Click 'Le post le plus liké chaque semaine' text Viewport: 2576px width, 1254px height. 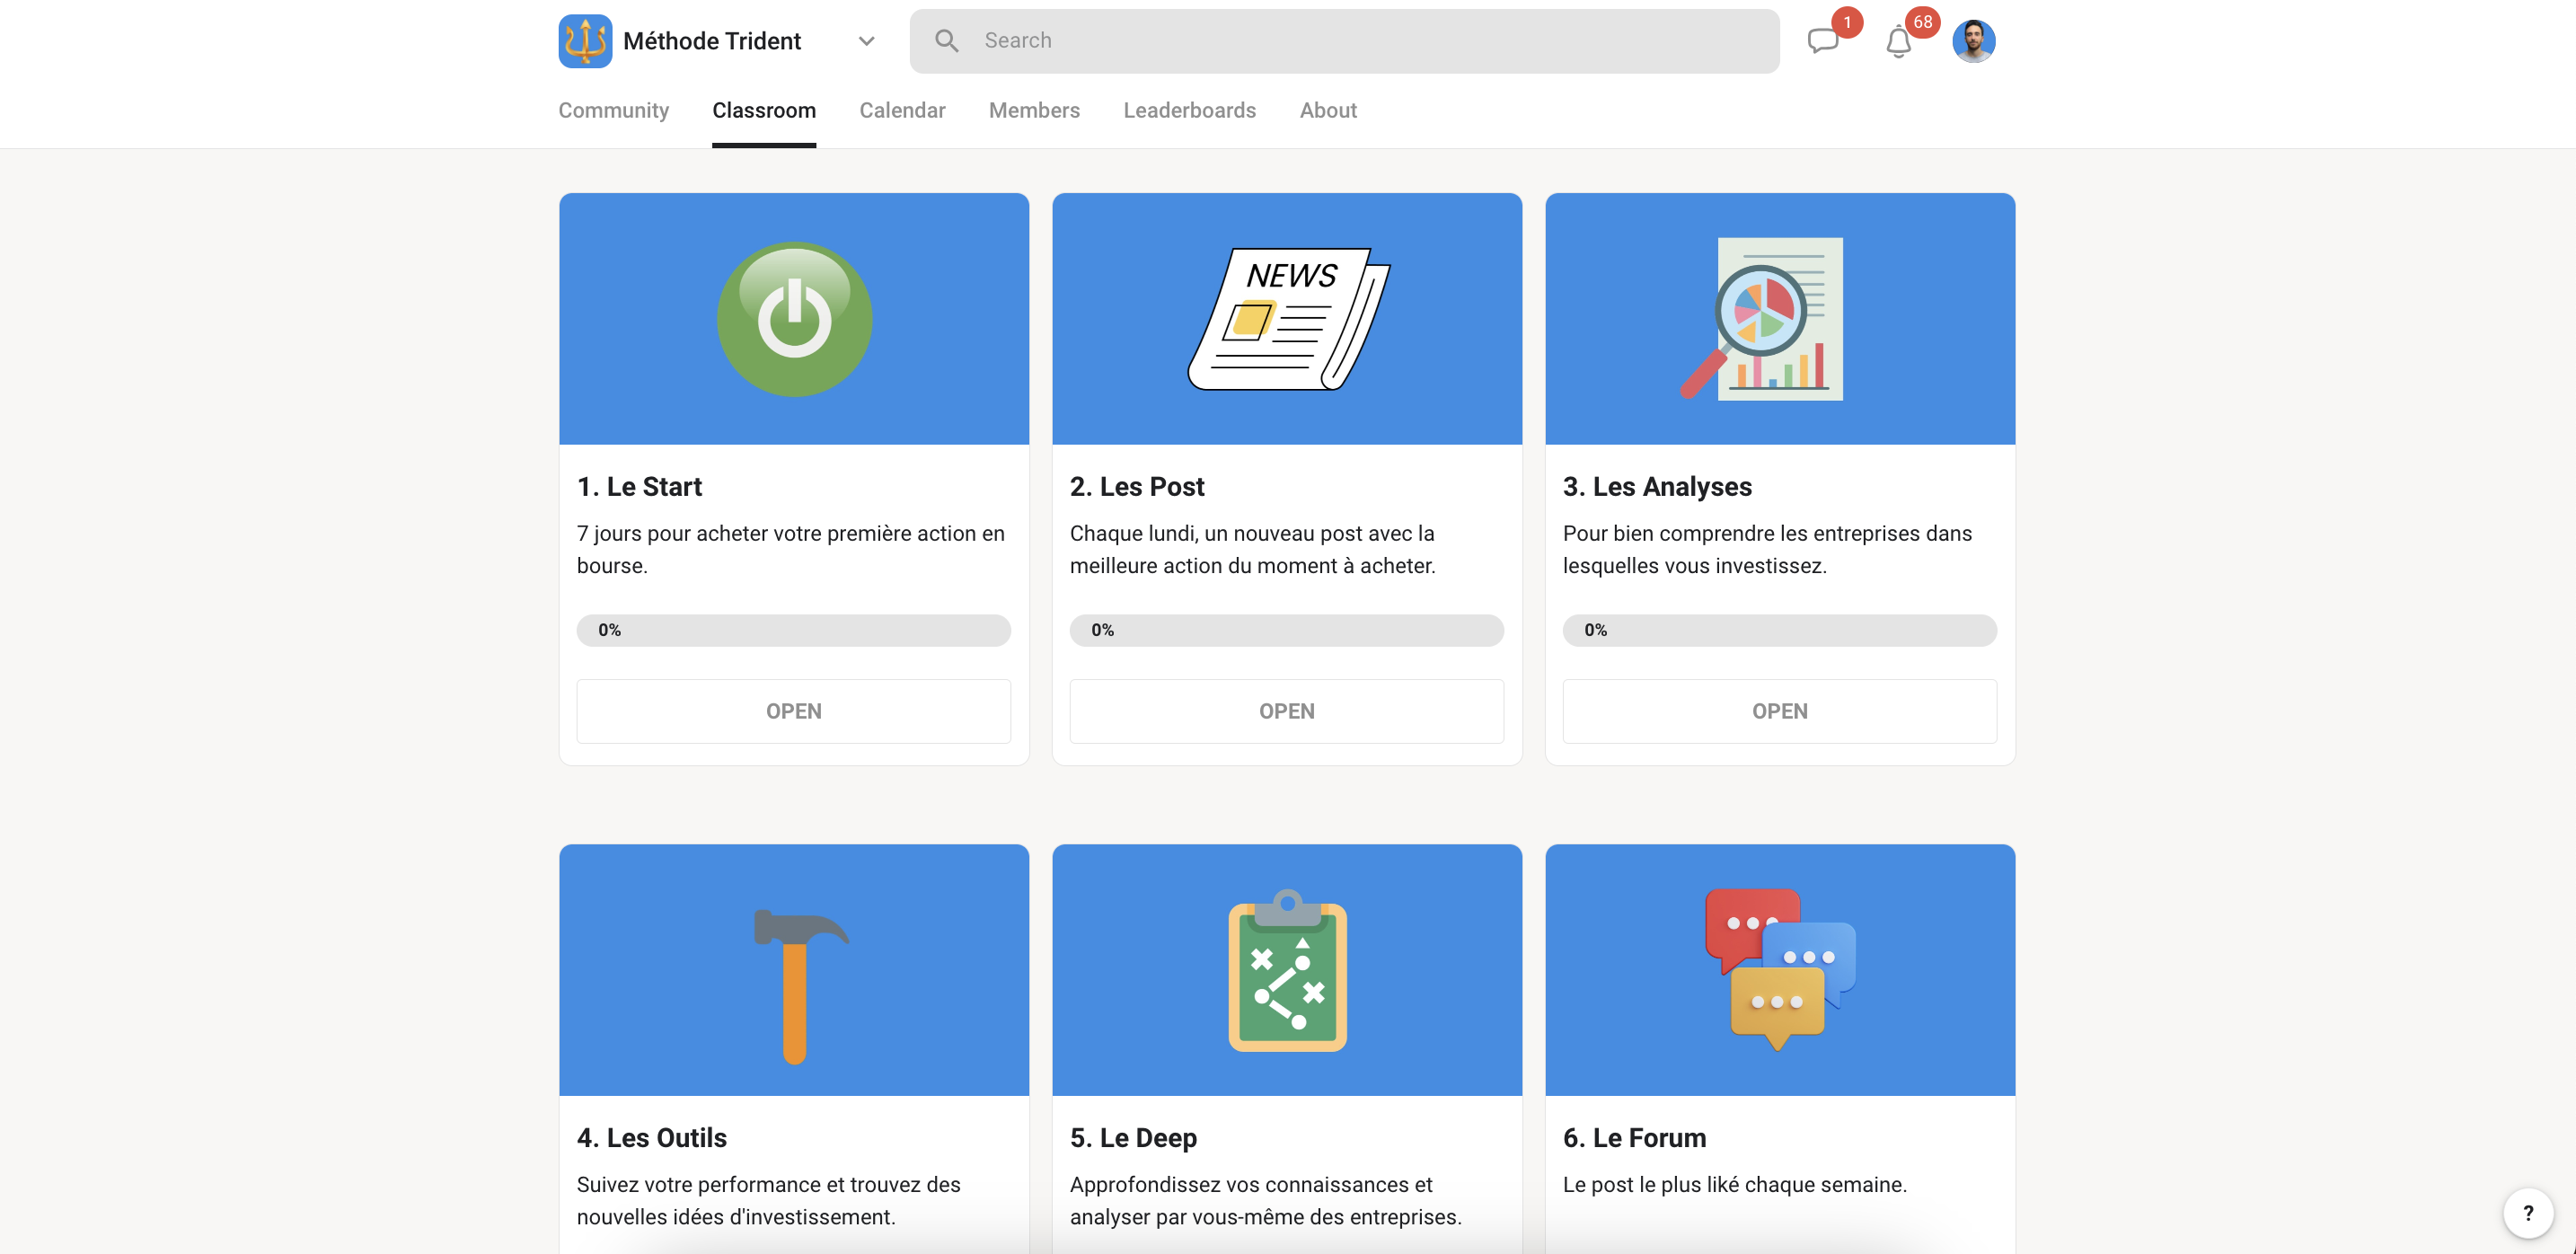coord(1734,1184)
